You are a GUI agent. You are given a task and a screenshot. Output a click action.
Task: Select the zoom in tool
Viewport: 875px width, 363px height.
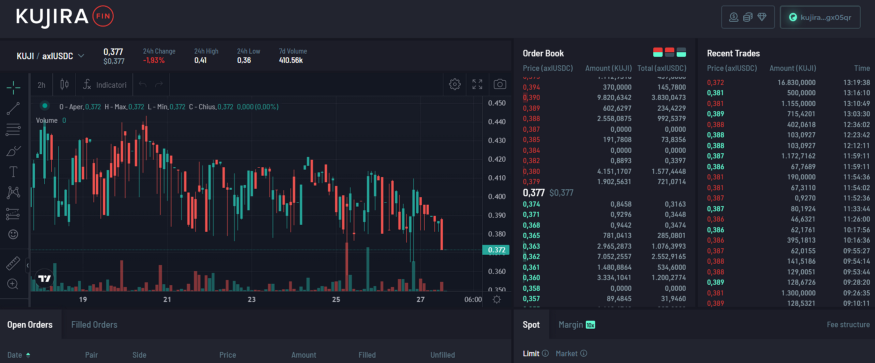click(x=13, y=284)
